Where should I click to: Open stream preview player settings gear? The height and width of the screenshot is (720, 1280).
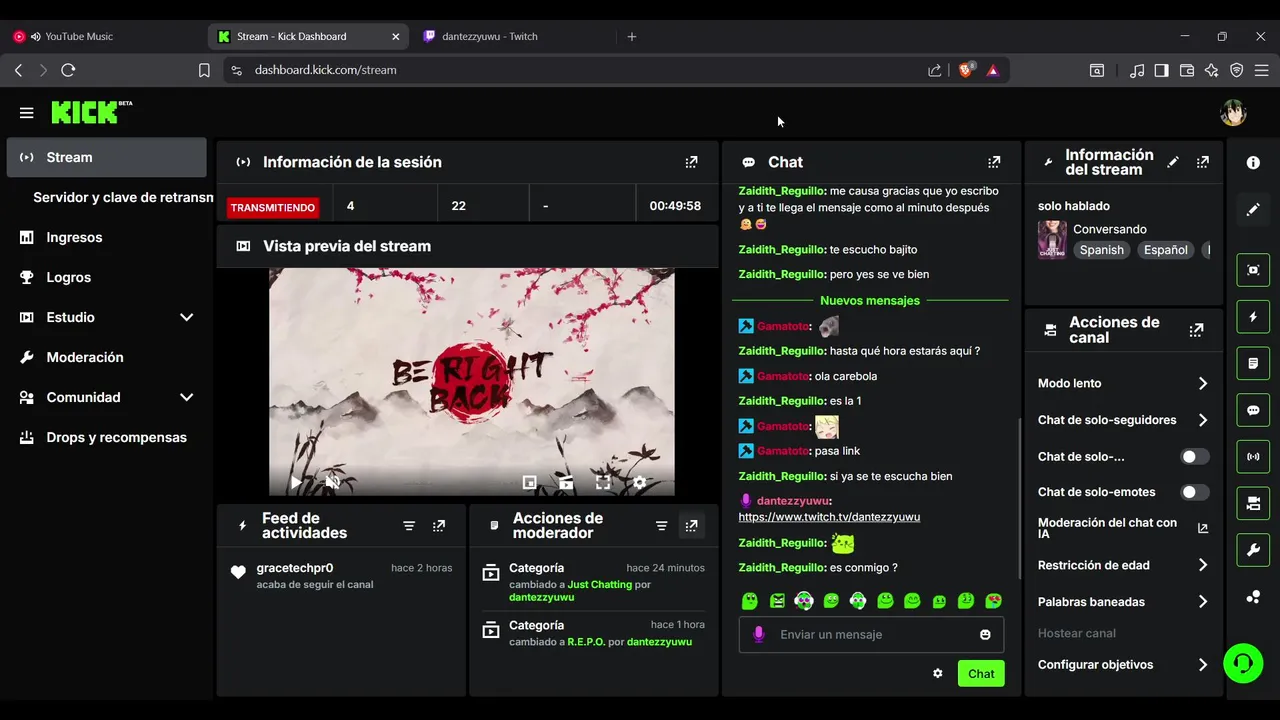pos(640,482)
